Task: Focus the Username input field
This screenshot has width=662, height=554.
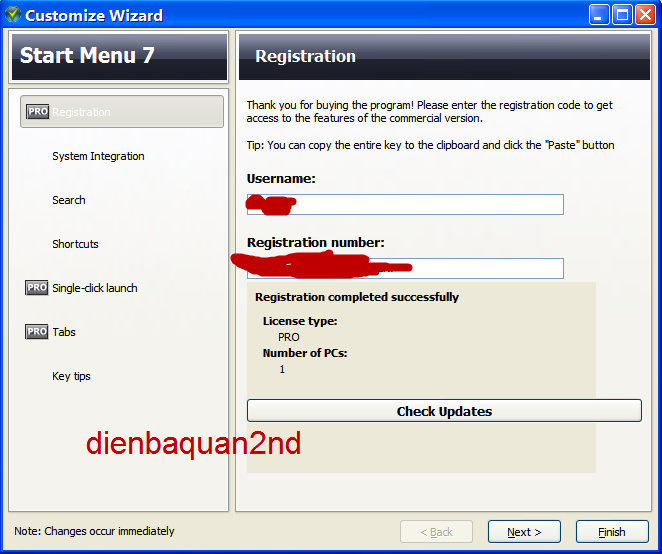Action: point(405,204)
